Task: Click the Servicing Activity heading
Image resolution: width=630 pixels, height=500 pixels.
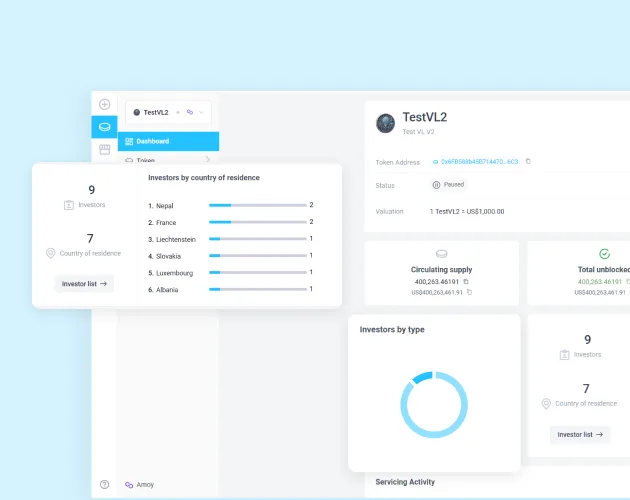Action: [405, 482]
